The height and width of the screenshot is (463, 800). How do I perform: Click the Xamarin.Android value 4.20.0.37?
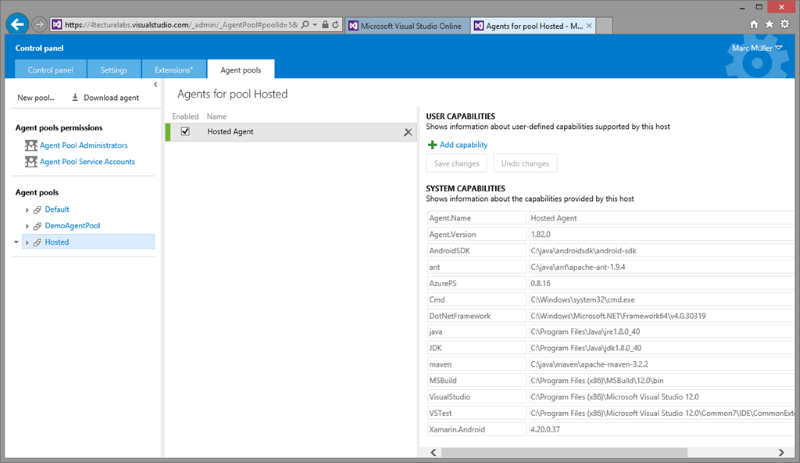(545, 429)
